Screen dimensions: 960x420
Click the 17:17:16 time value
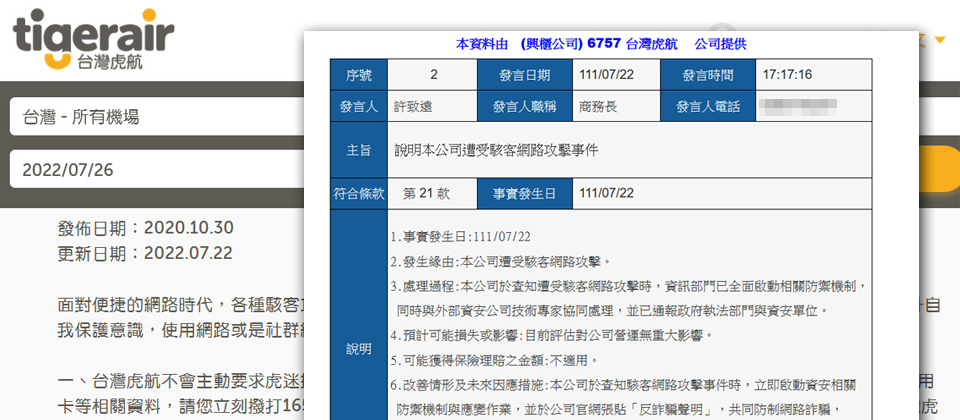787,75
